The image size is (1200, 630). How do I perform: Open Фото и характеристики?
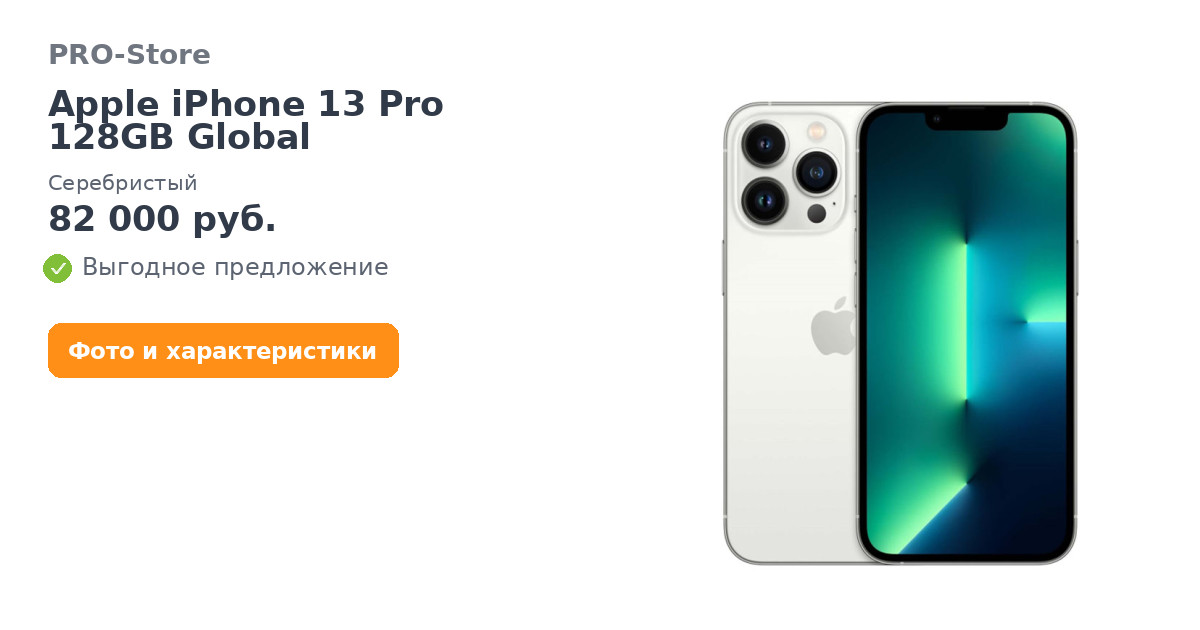pos(223,351)
